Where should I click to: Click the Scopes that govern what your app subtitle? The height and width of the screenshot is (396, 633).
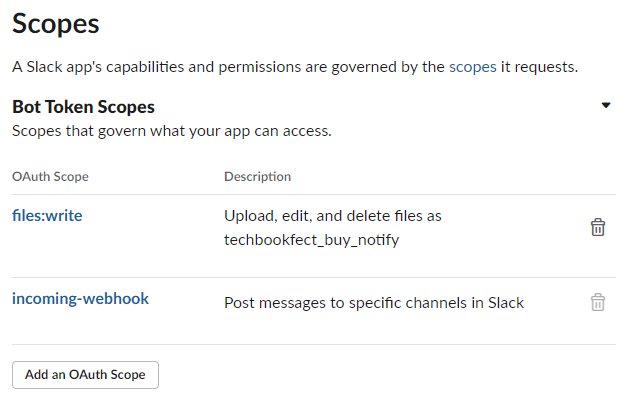172,131
